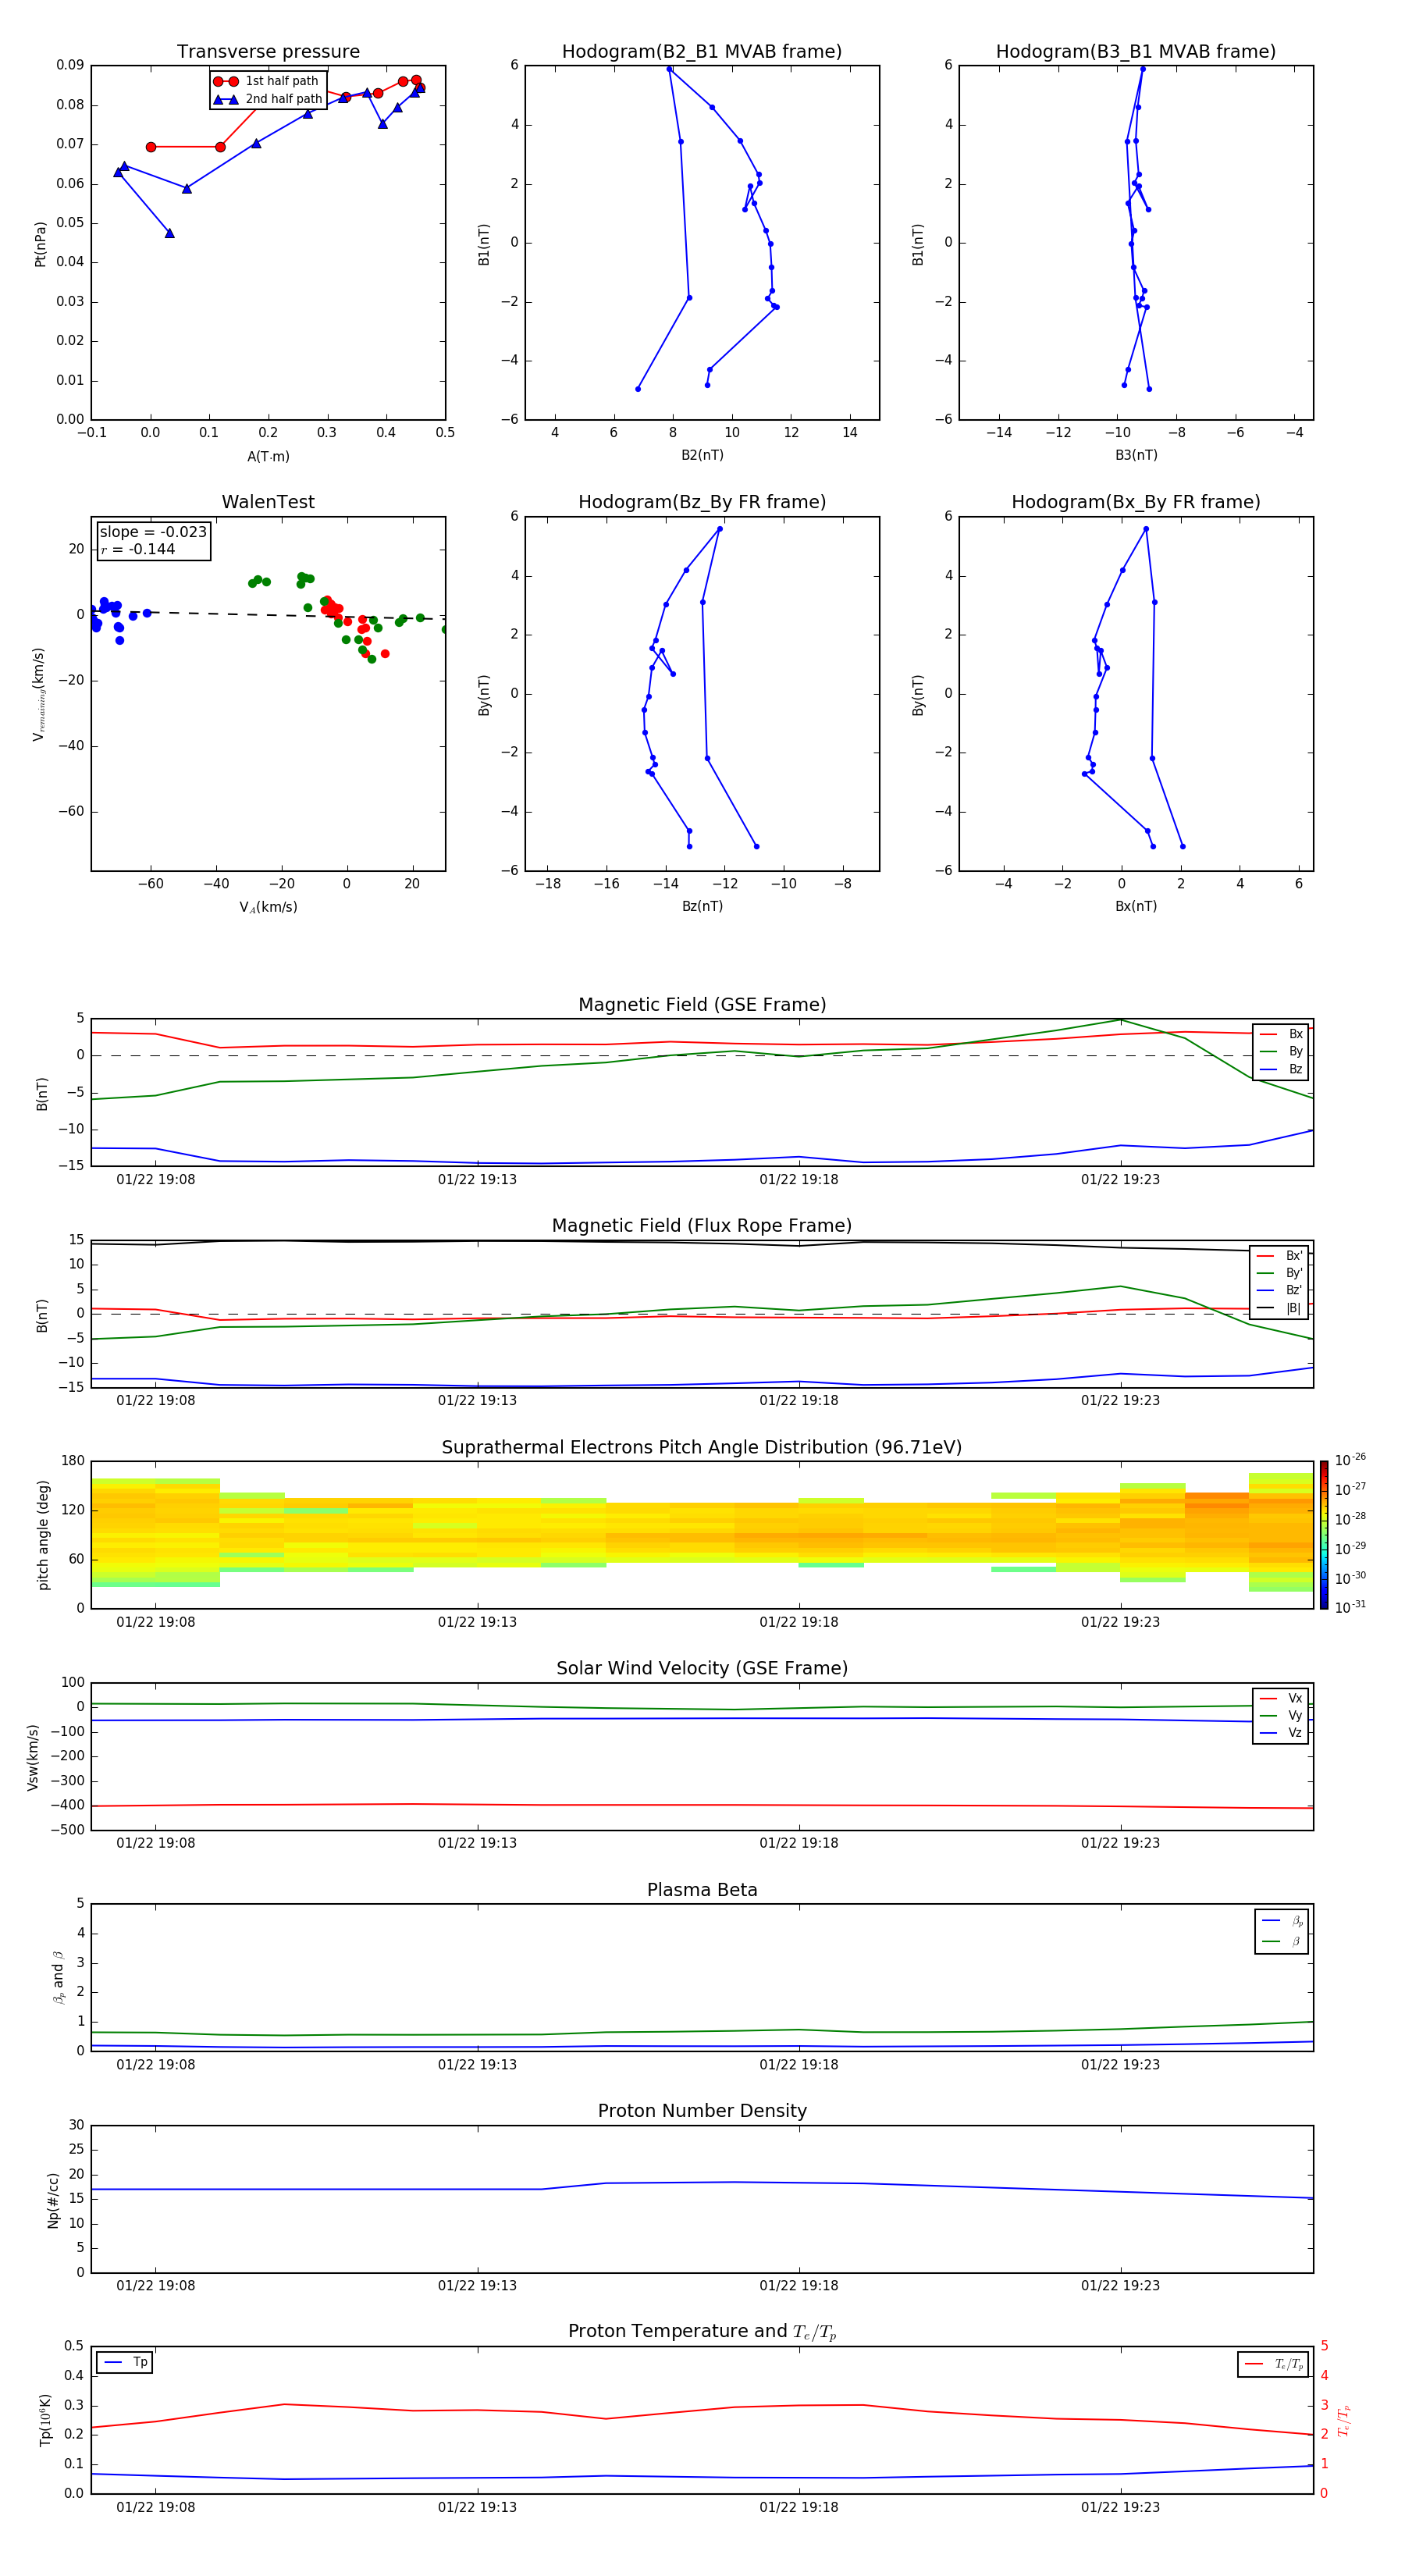Screen dimensions: 1405x2576
Task: Click the 'Transverse pressure' plot title
Action: pyautogui.click(x=268, y=52)
